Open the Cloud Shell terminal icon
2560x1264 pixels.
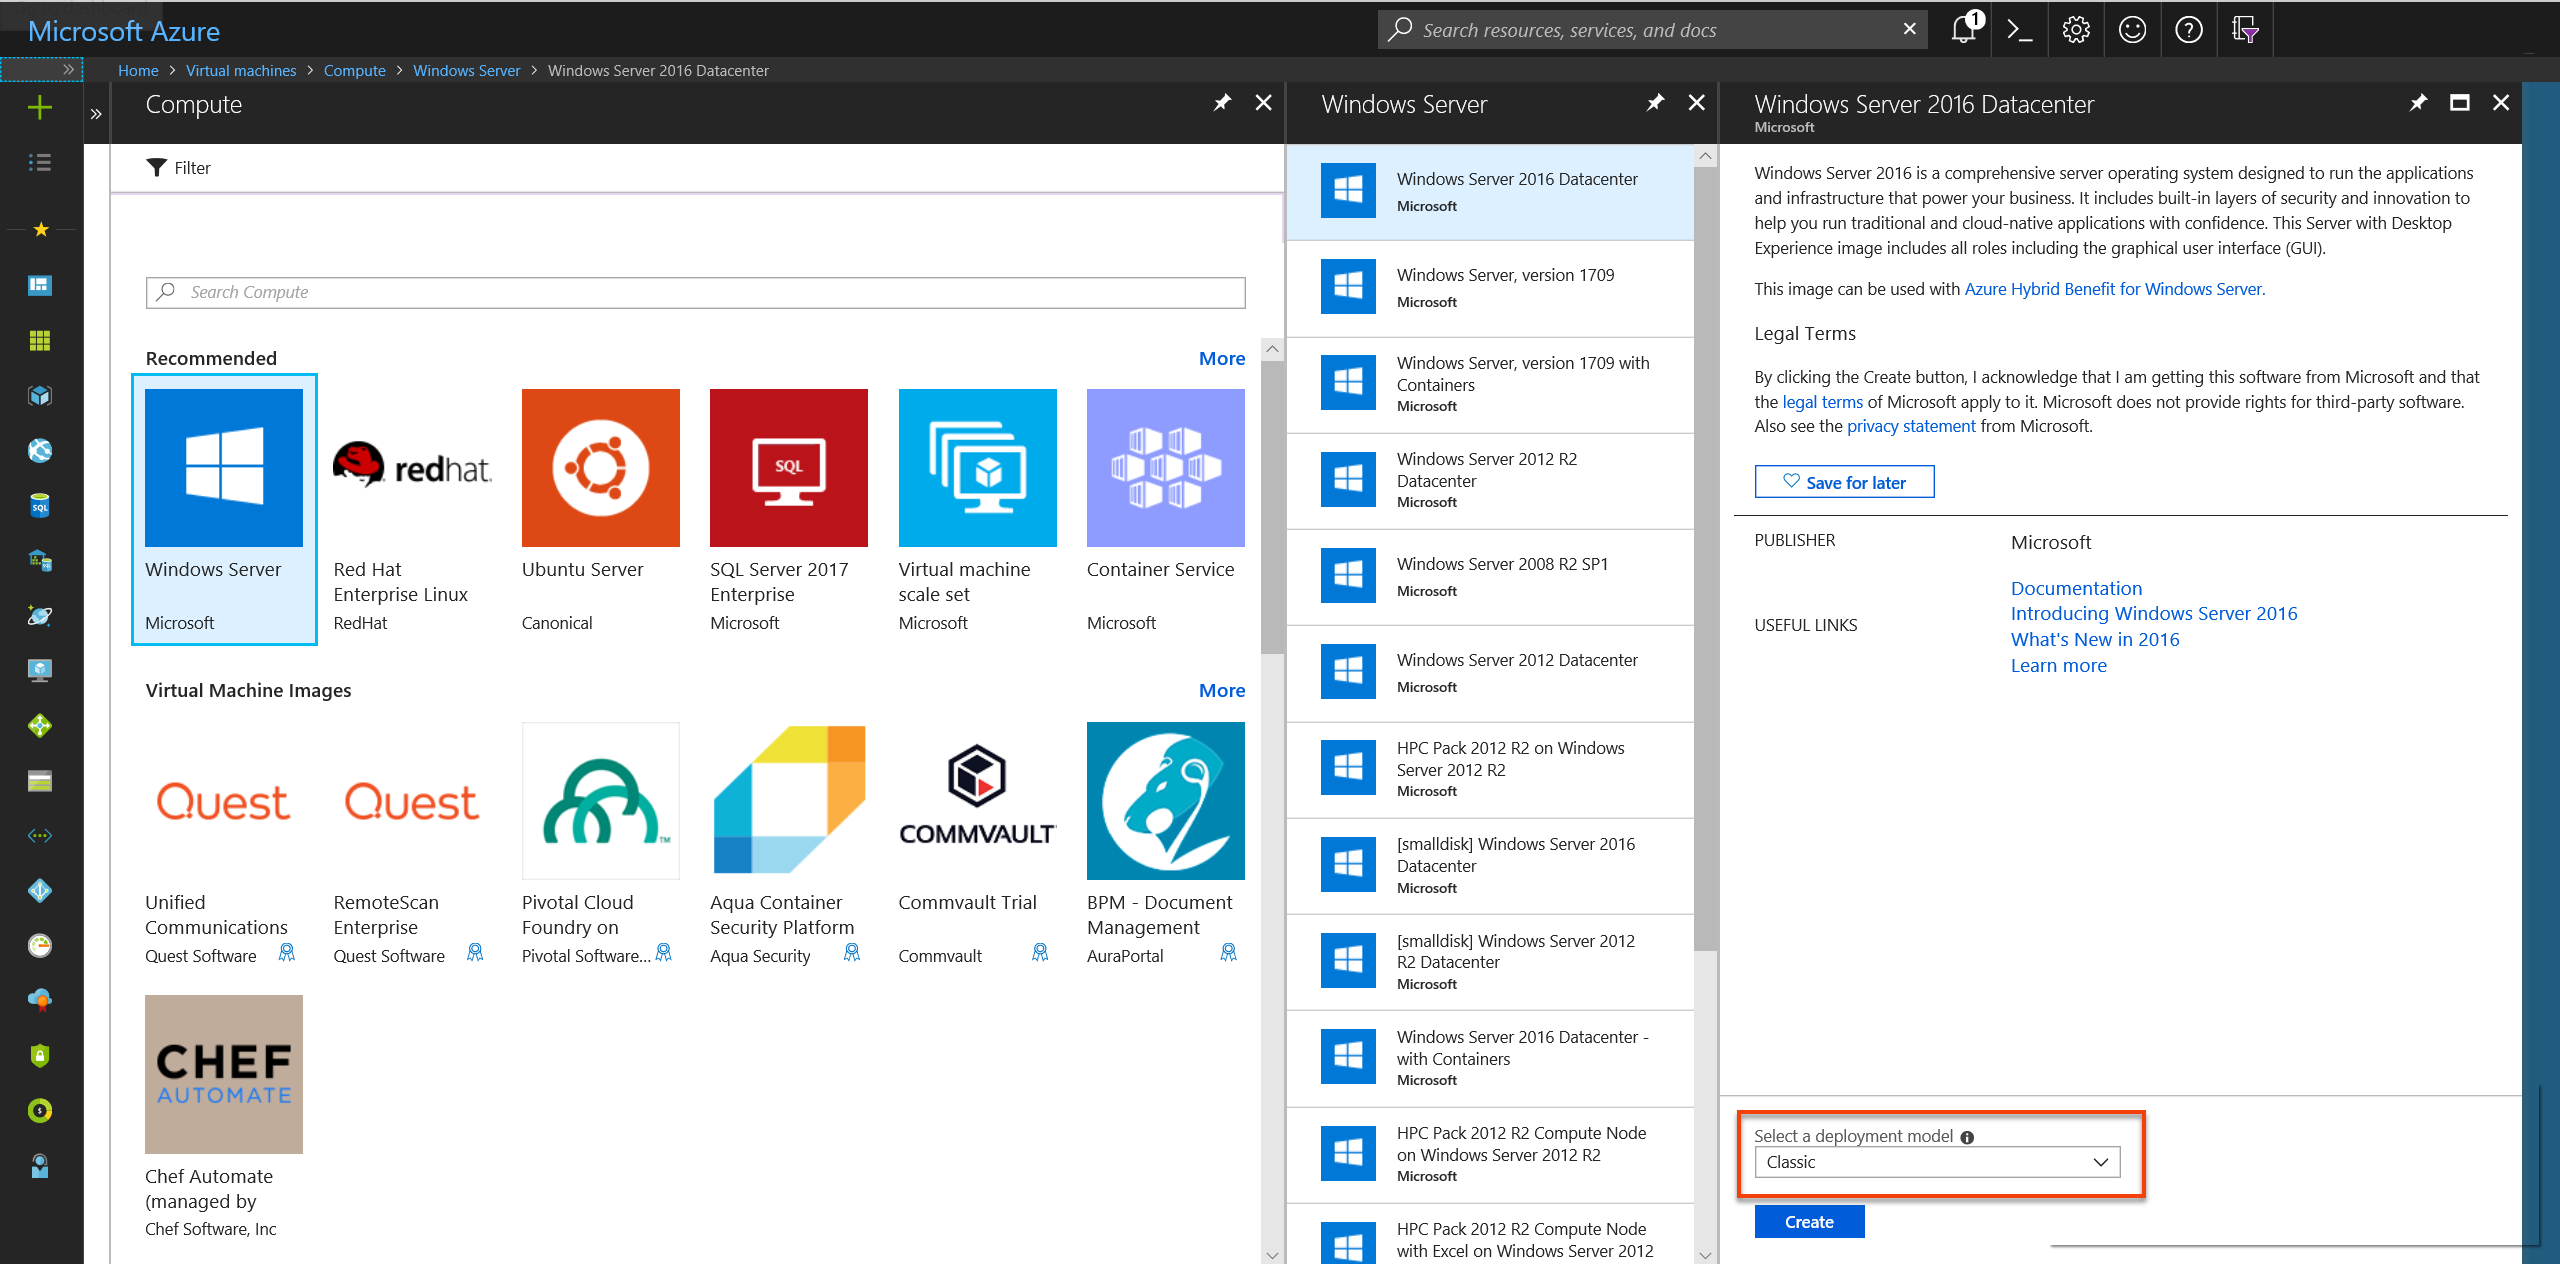[2019, 30]
